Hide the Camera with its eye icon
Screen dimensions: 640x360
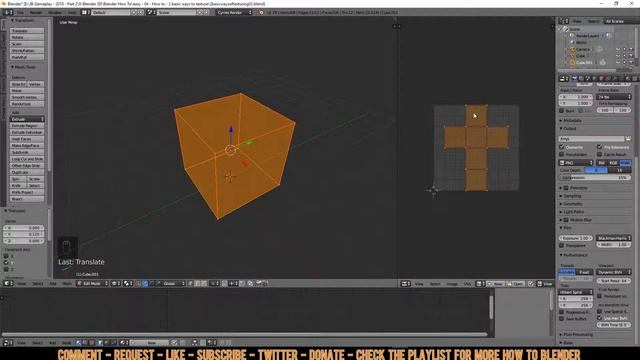[x=618, y=49]
